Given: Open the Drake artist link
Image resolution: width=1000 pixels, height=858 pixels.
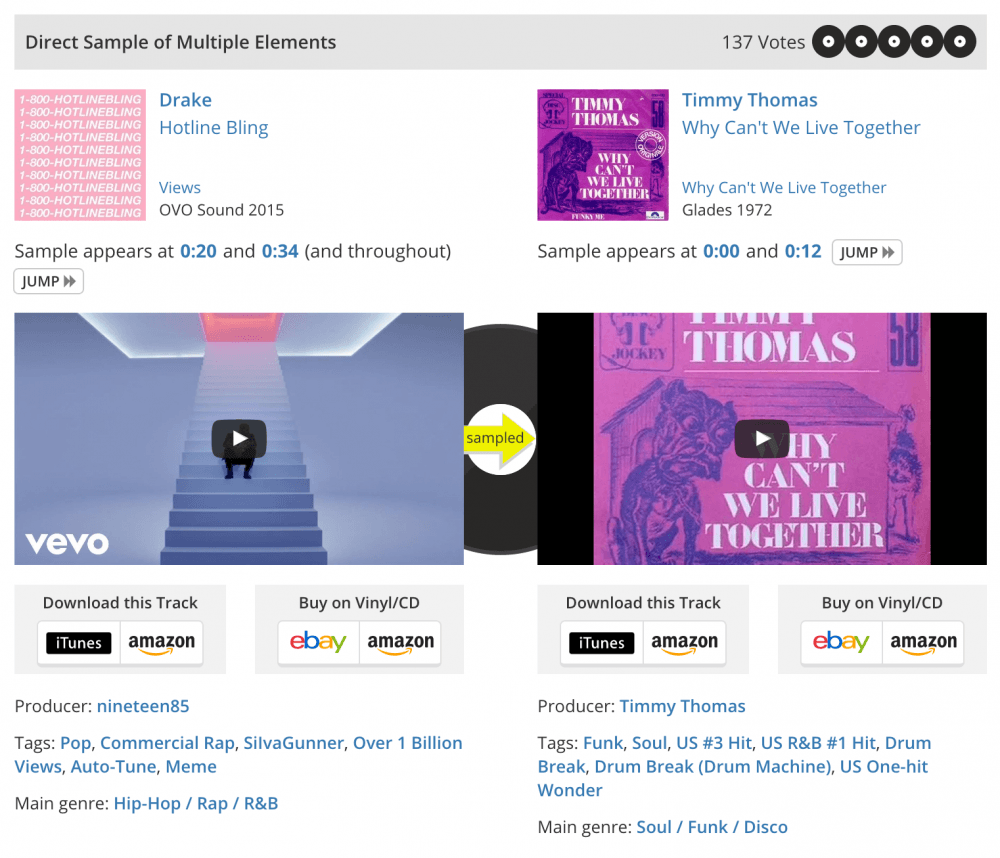Looking at the screenshot, I should pos(186,100).
